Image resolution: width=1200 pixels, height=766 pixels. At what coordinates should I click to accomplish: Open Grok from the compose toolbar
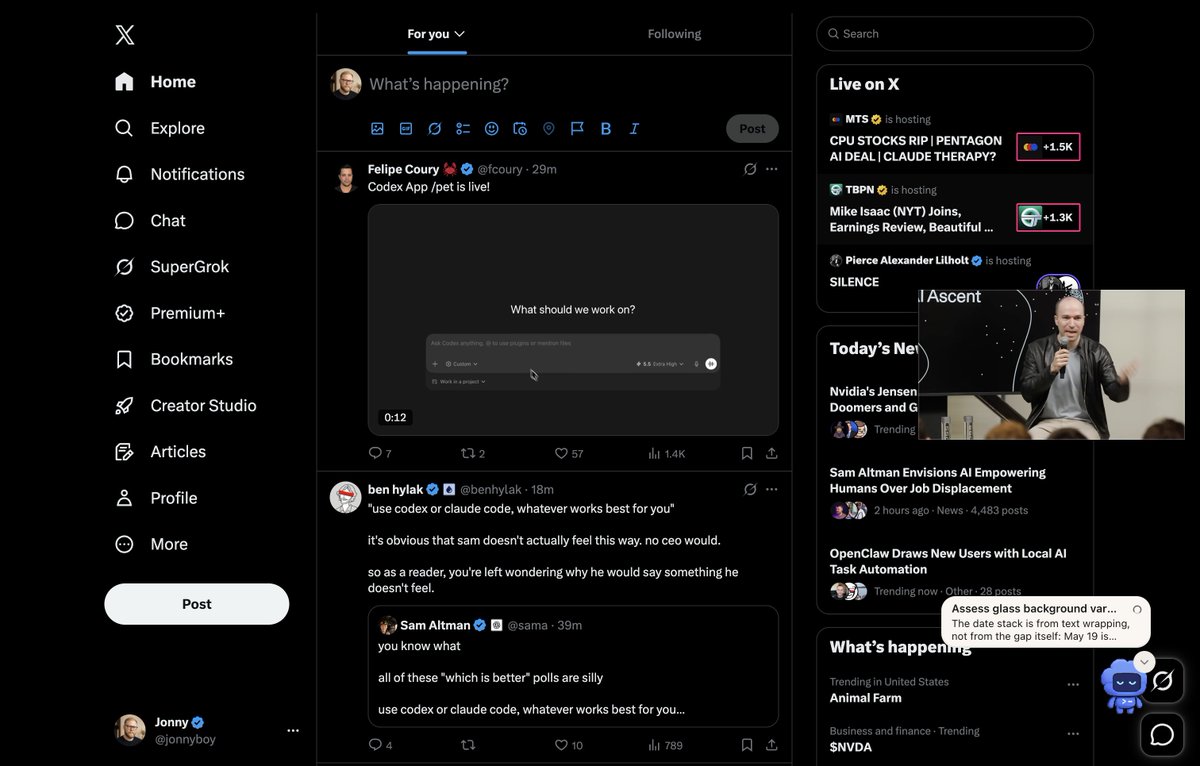434,128
